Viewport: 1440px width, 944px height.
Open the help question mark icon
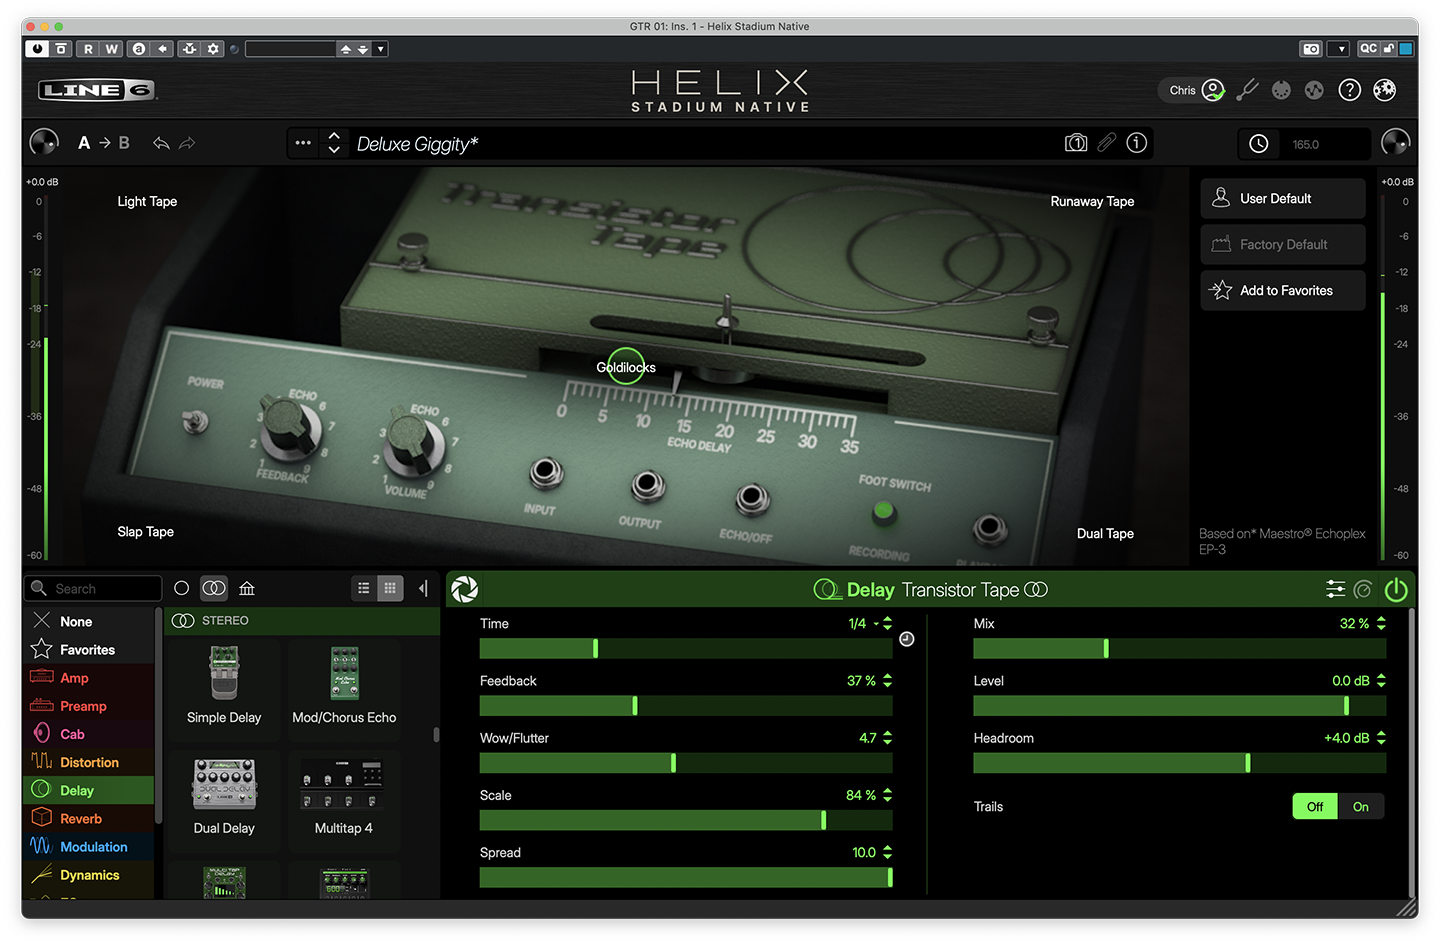1349,90
